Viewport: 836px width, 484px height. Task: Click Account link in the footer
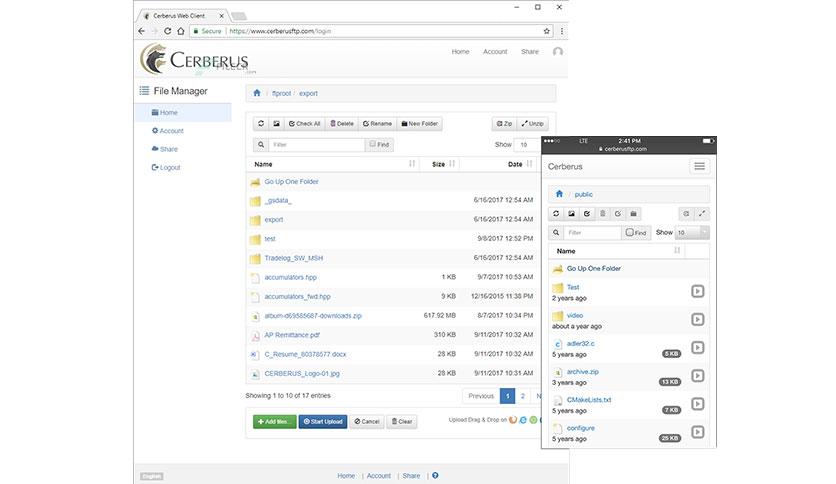pos(379,475)
